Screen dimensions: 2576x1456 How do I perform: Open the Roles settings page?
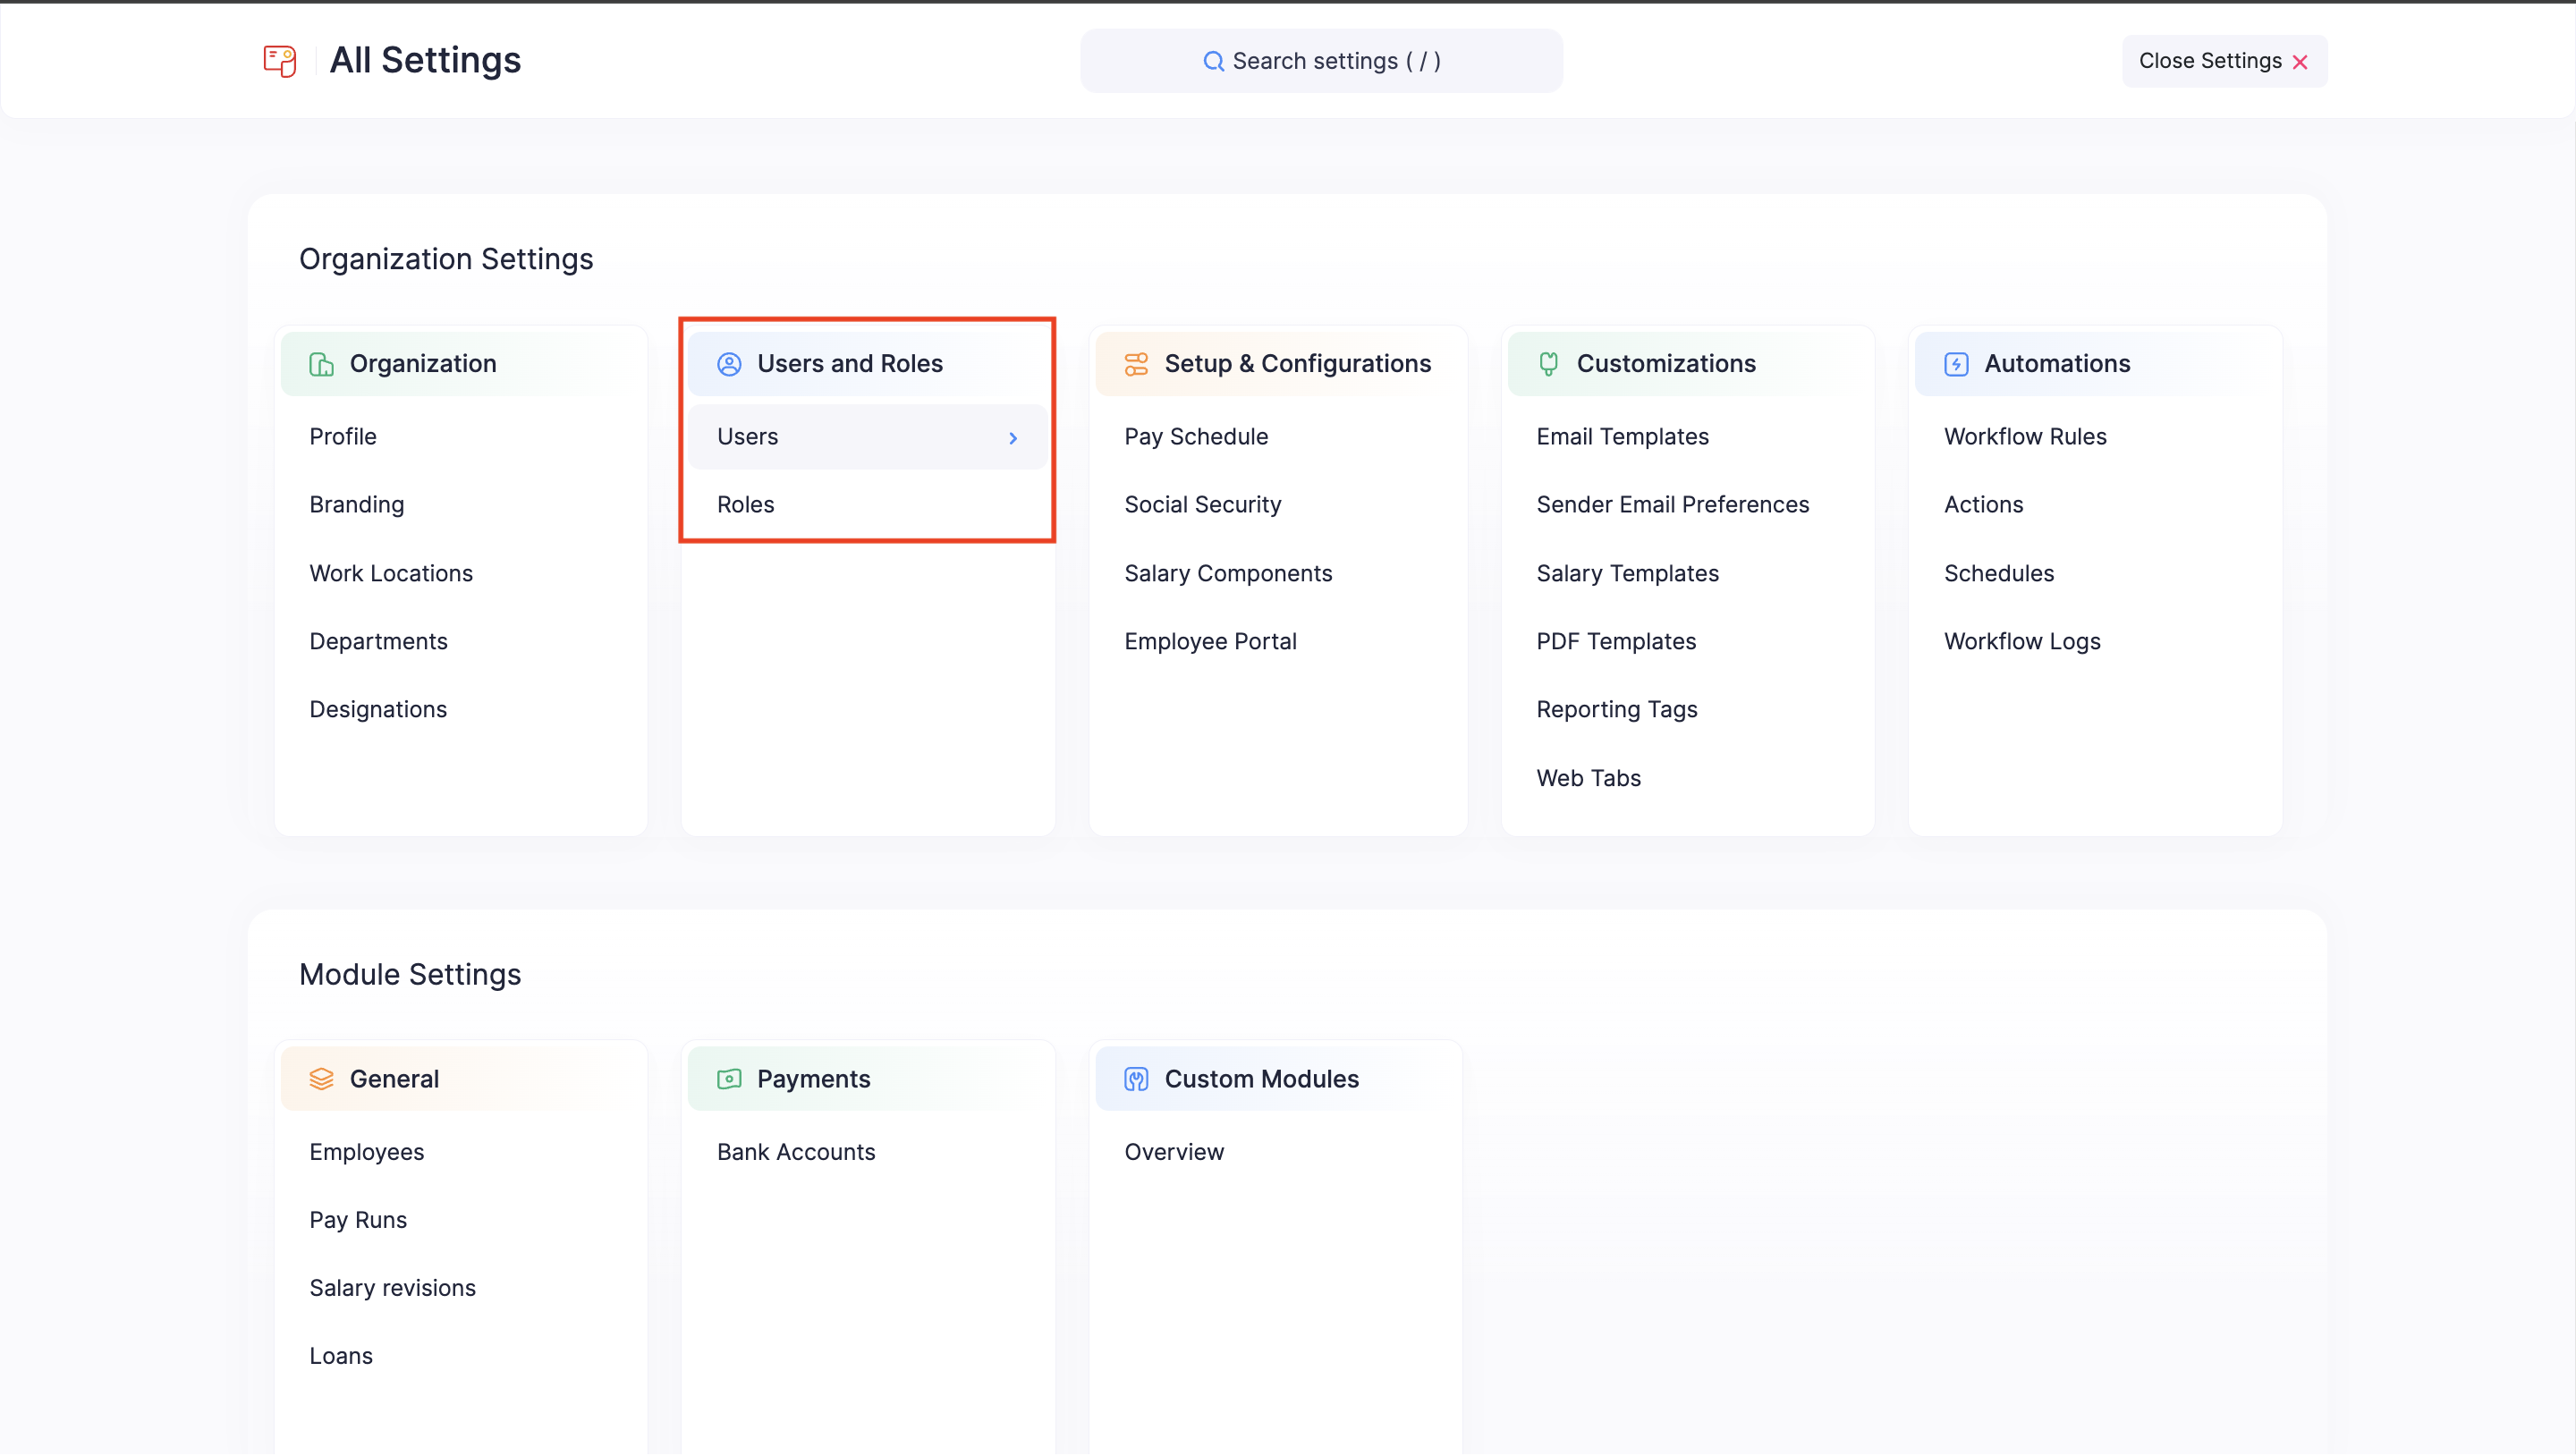pyautogui.click(x=745, y=504)
